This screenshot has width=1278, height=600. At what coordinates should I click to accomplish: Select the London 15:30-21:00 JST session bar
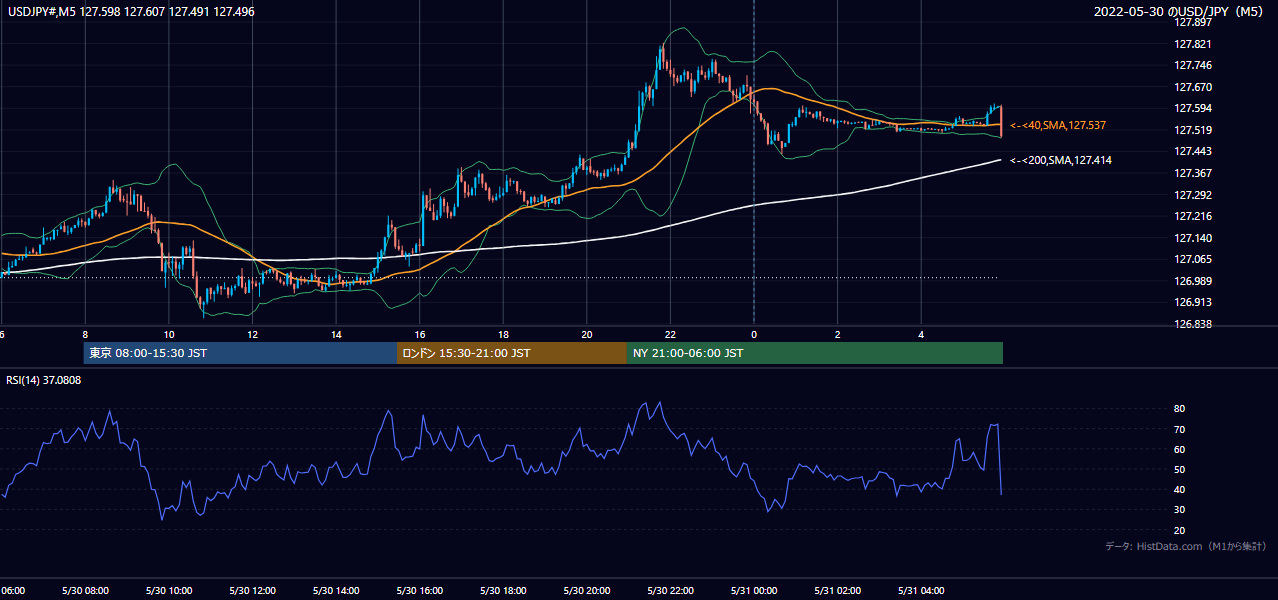pos(512,353)
